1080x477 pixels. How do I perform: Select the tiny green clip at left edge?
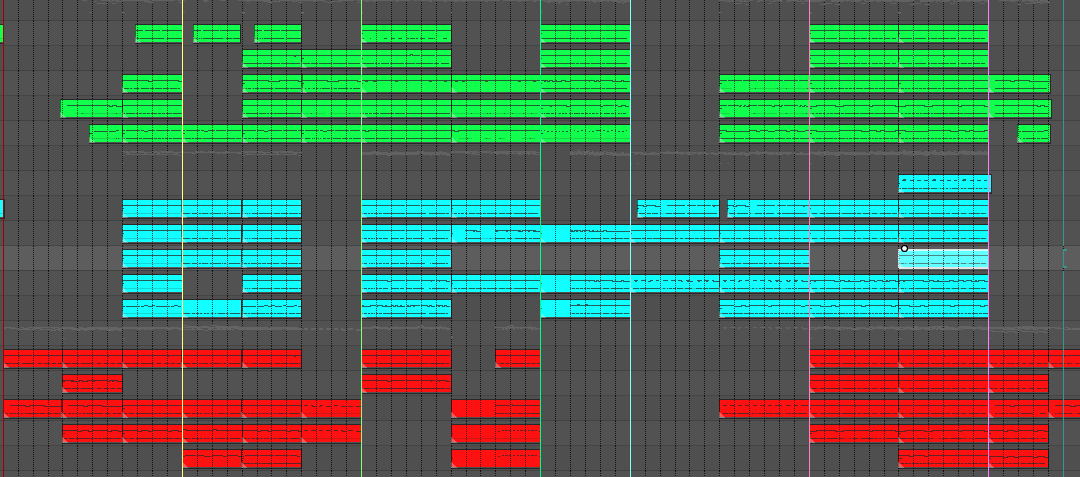point(2,34)
